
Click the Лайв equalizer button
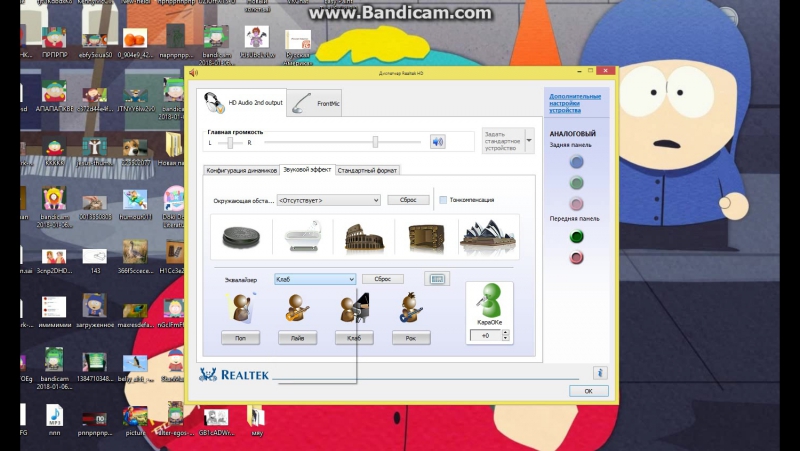297,338
